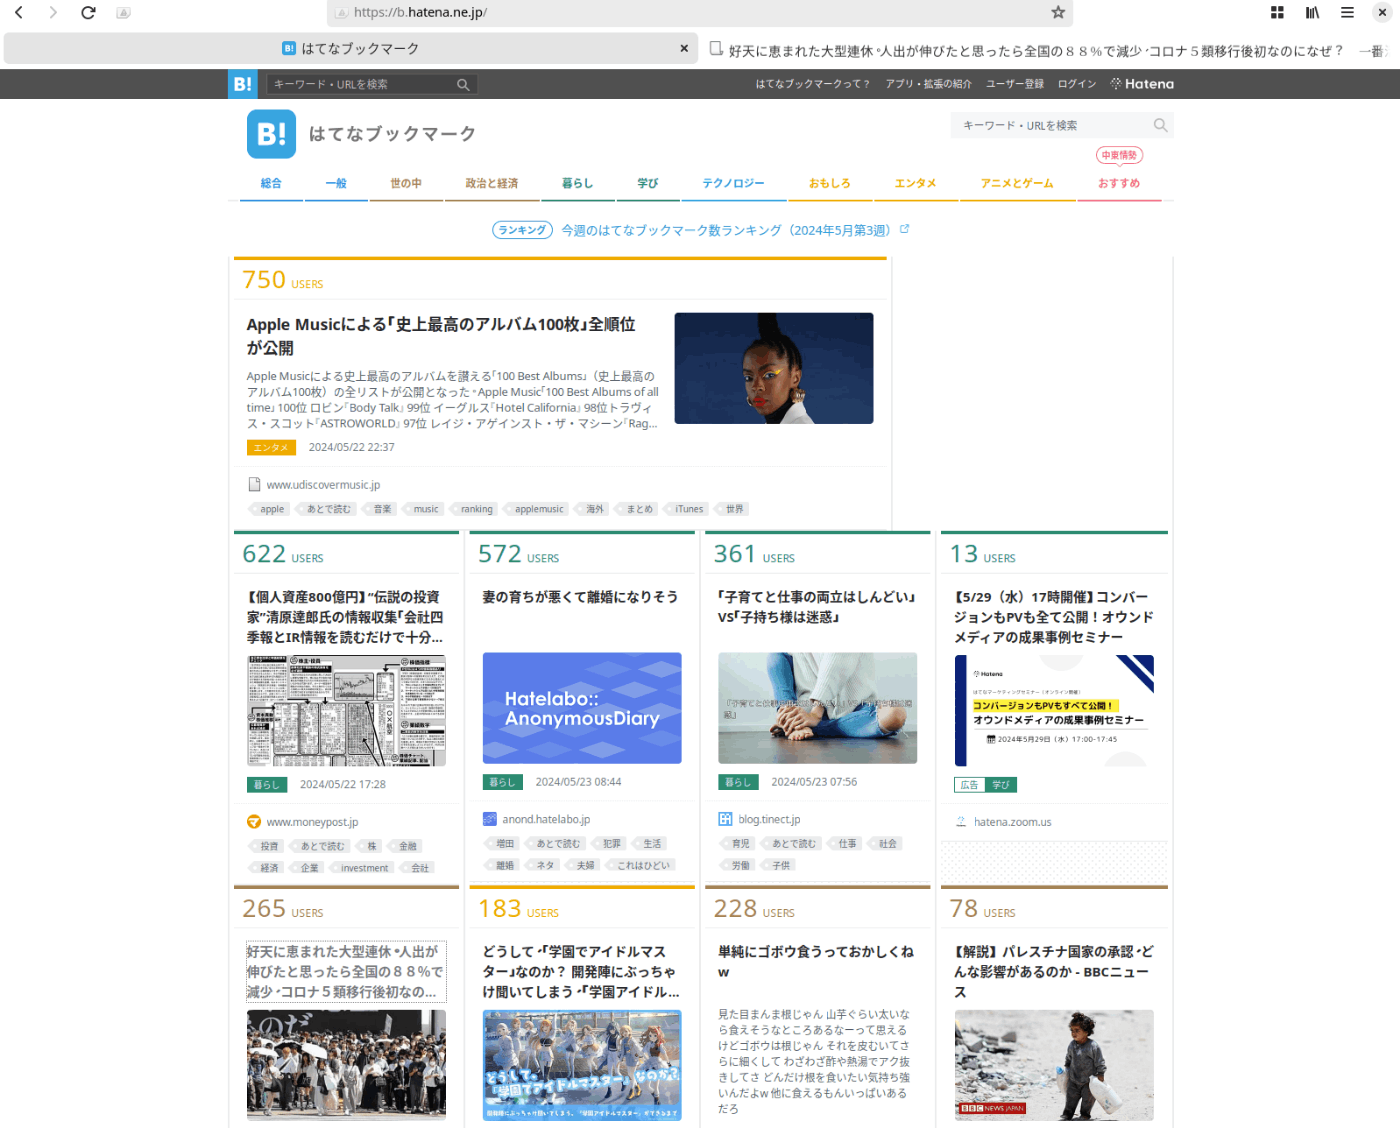Viewport: 1400px width, 1128px height.
Task: Open the Apple Music 100 best albums headline
Action: point(441,336)
